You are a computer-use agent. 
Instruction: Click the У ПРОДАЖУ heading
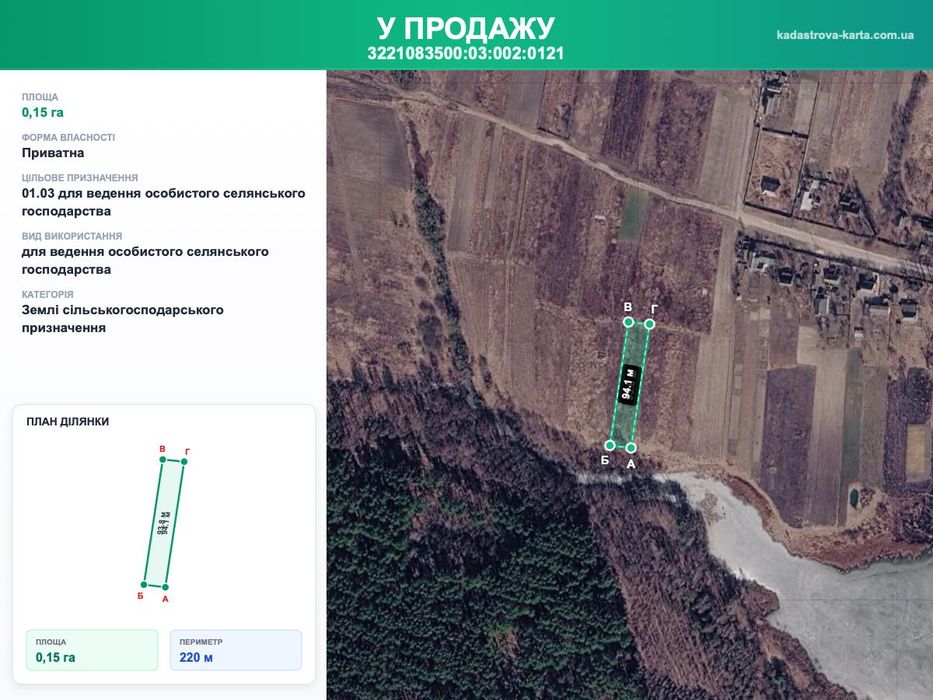coord(465,28)
